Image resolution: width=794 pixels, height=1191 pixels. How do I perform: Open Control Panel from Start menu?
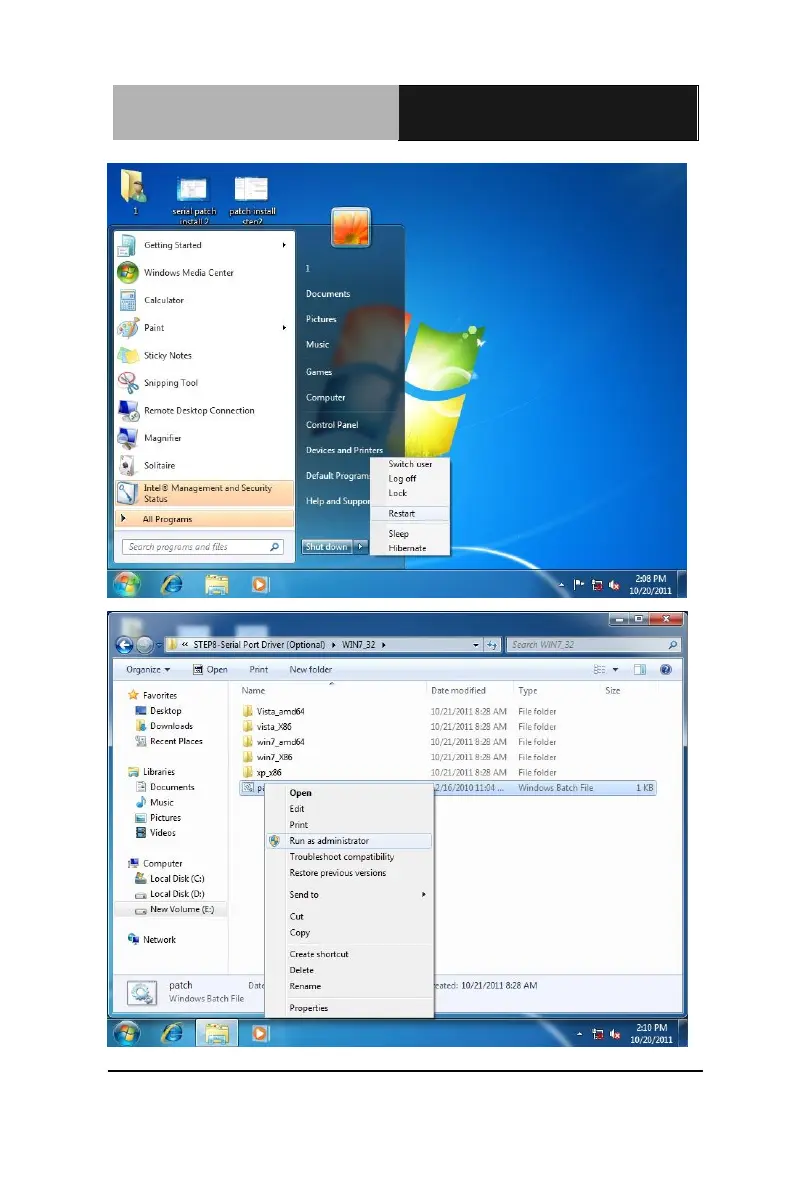click(332, 425)
